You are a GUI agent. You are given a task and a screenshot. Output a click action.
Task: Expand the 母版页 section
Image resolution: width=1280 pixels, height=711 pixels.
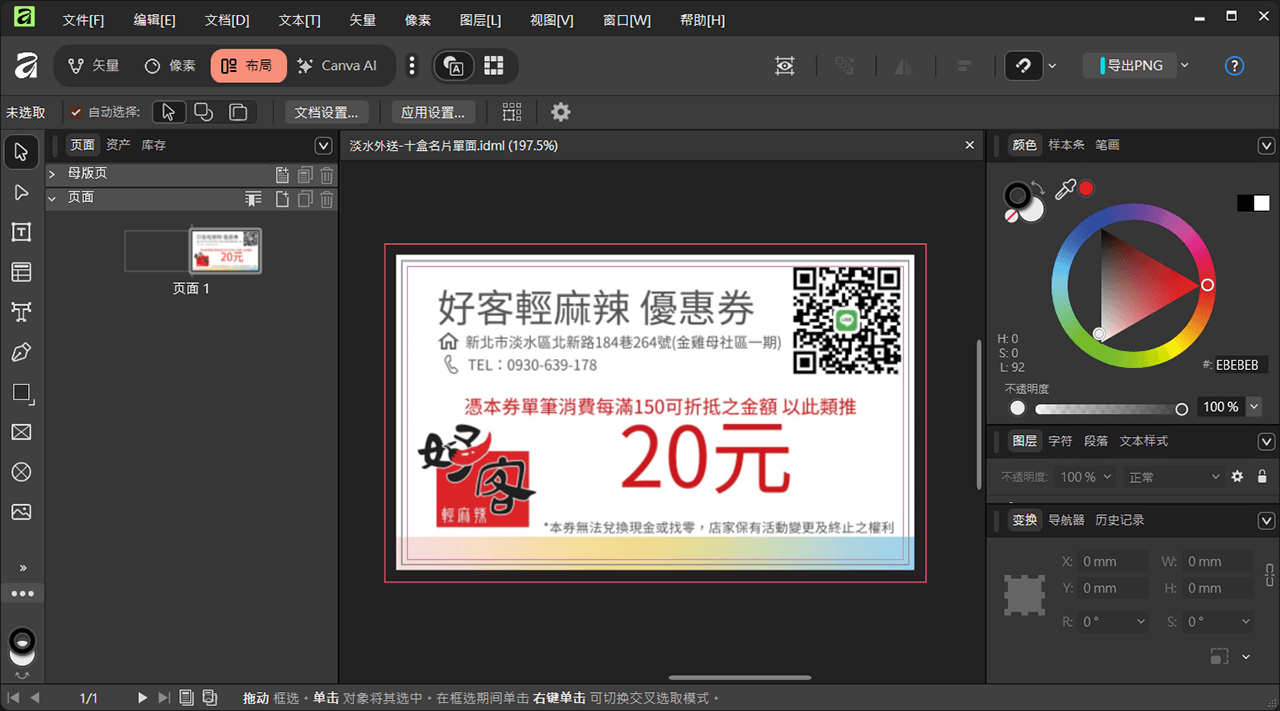pos(52,174)
